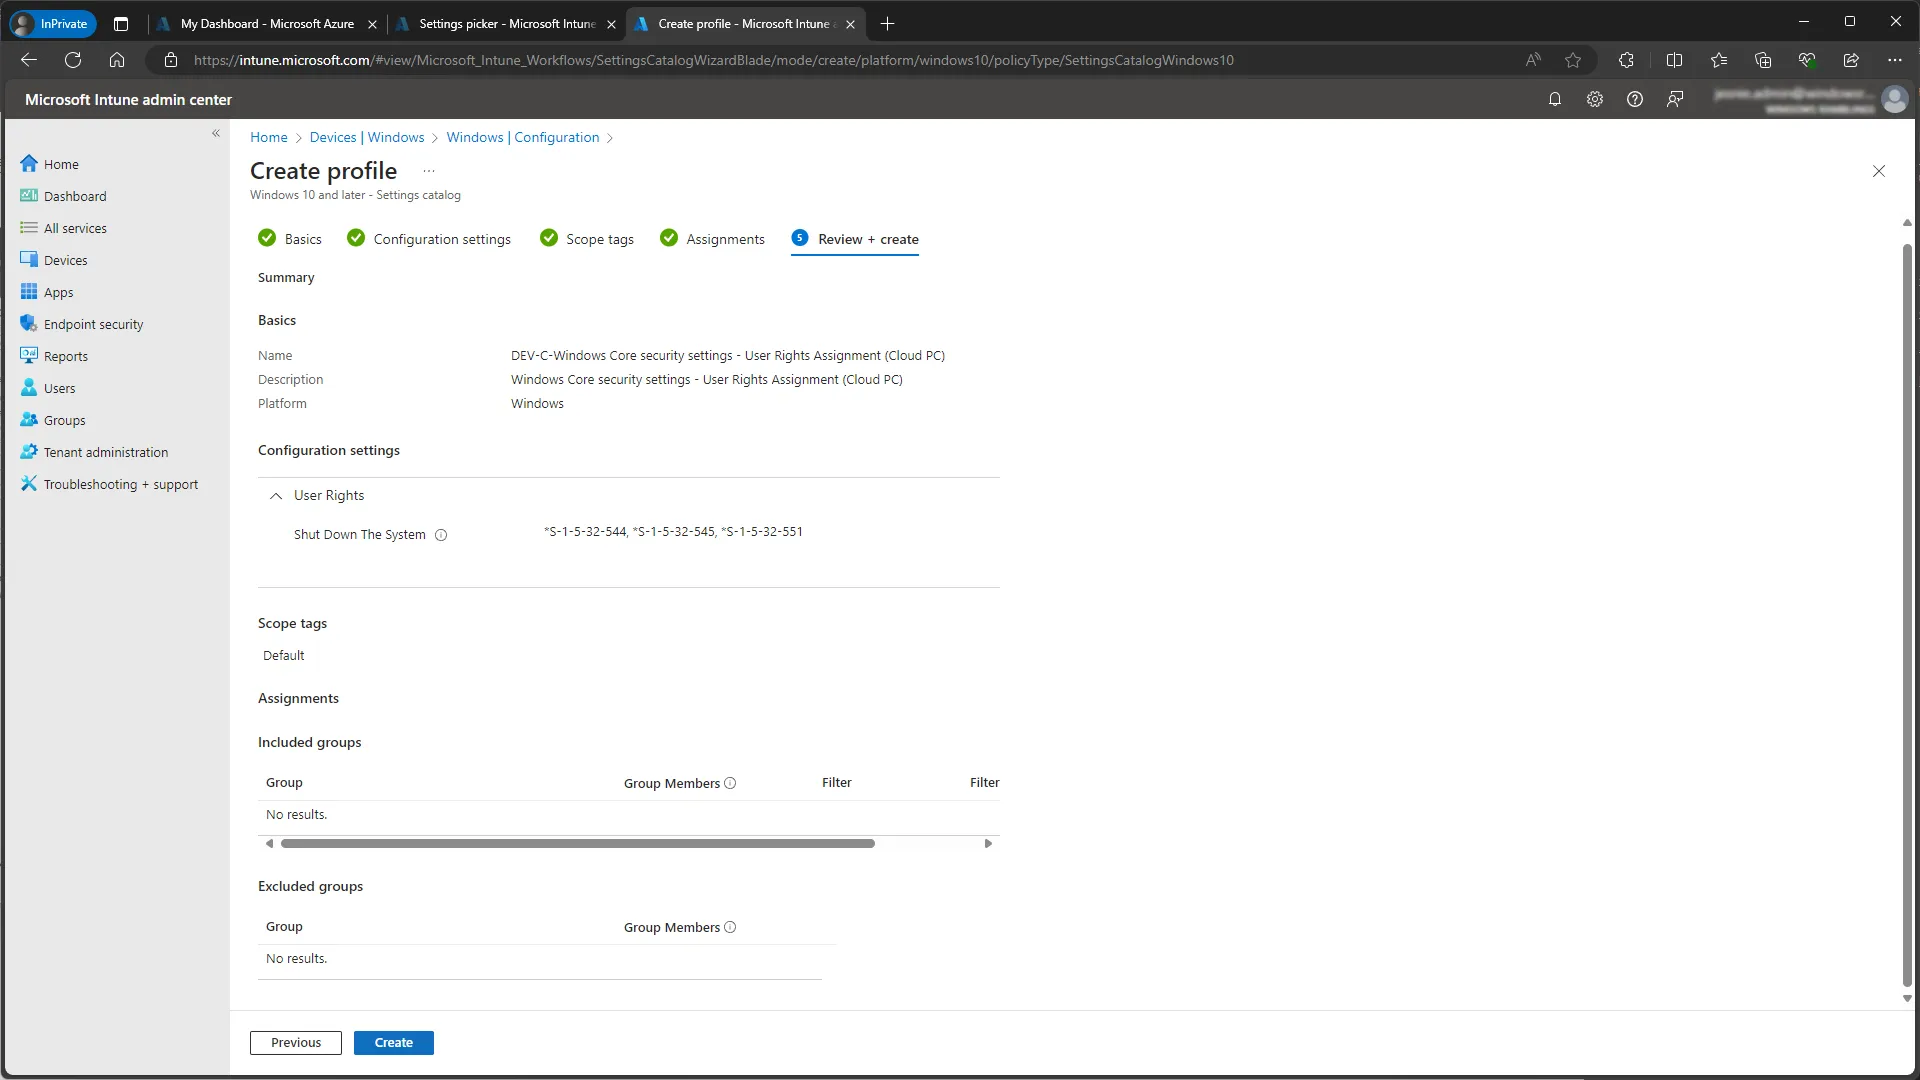Open the ellipsis menu beside Create profile
The image size is (1920, 1080).
(429, 171)
